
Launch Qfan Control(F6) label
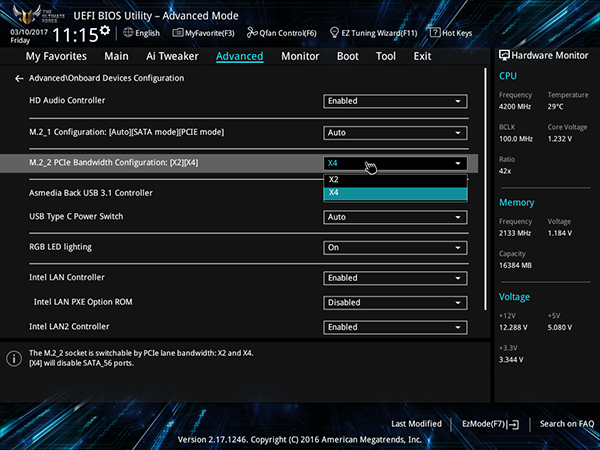coord(288,33)
